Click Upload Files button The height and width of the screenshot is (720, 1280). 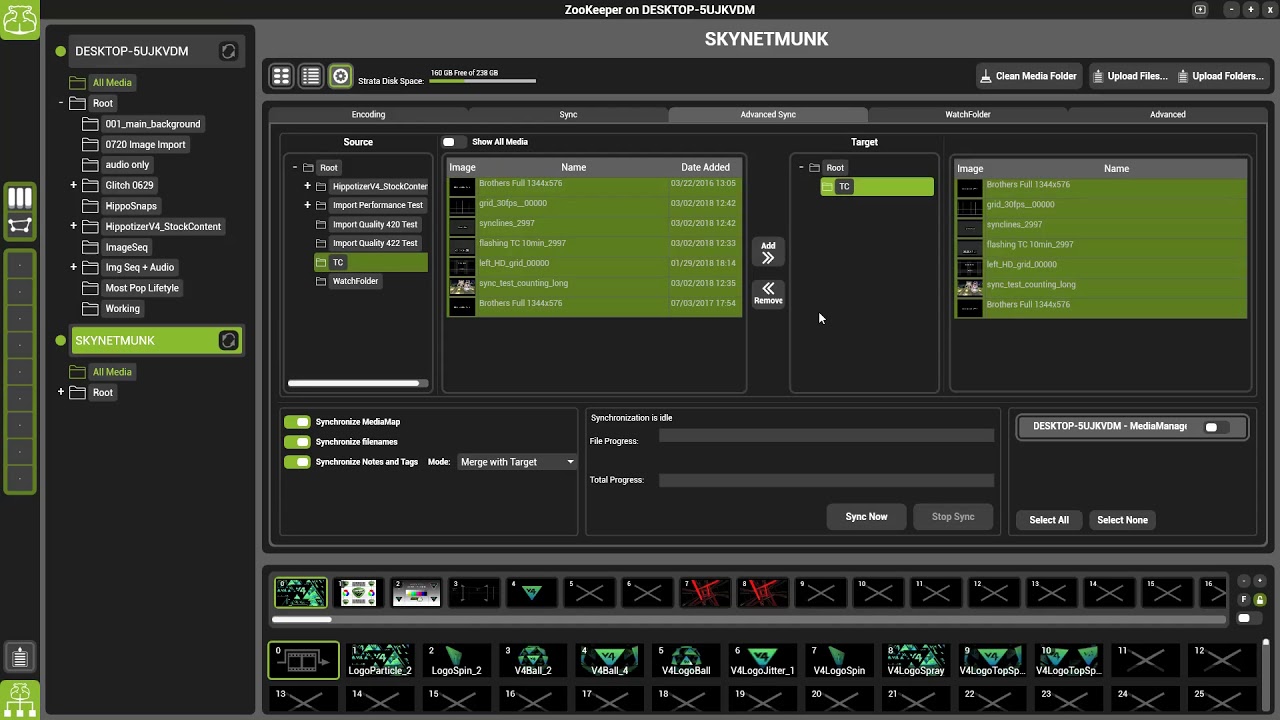(x=1130, y=76)
